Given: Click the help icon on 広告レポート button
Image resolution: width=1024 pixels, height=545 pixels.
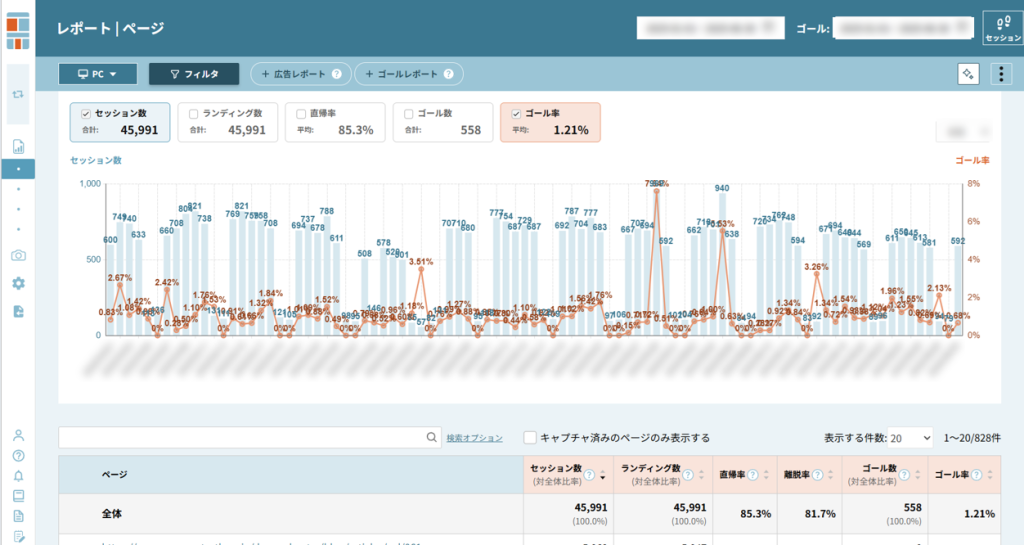Looking at the screenshot, I should click(x=336, y=74).
